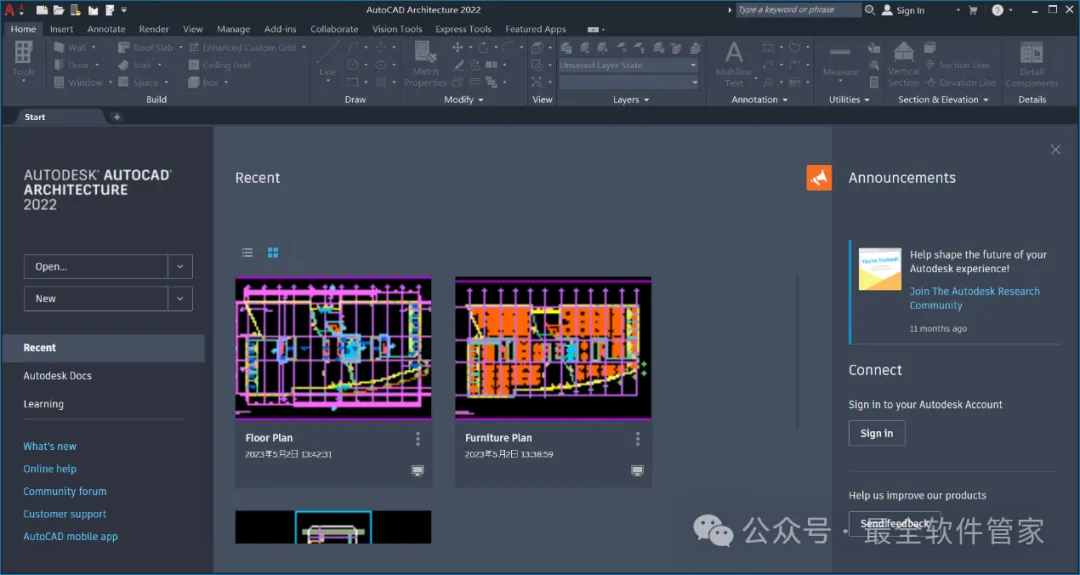Open the Online help link
The image size is (1080, 575).
coord(50,469)
